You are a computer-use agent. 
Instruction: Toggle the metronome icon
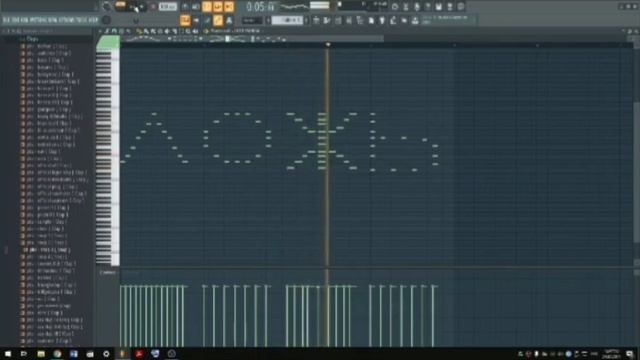pyautogui.click(x=185, y=7)
